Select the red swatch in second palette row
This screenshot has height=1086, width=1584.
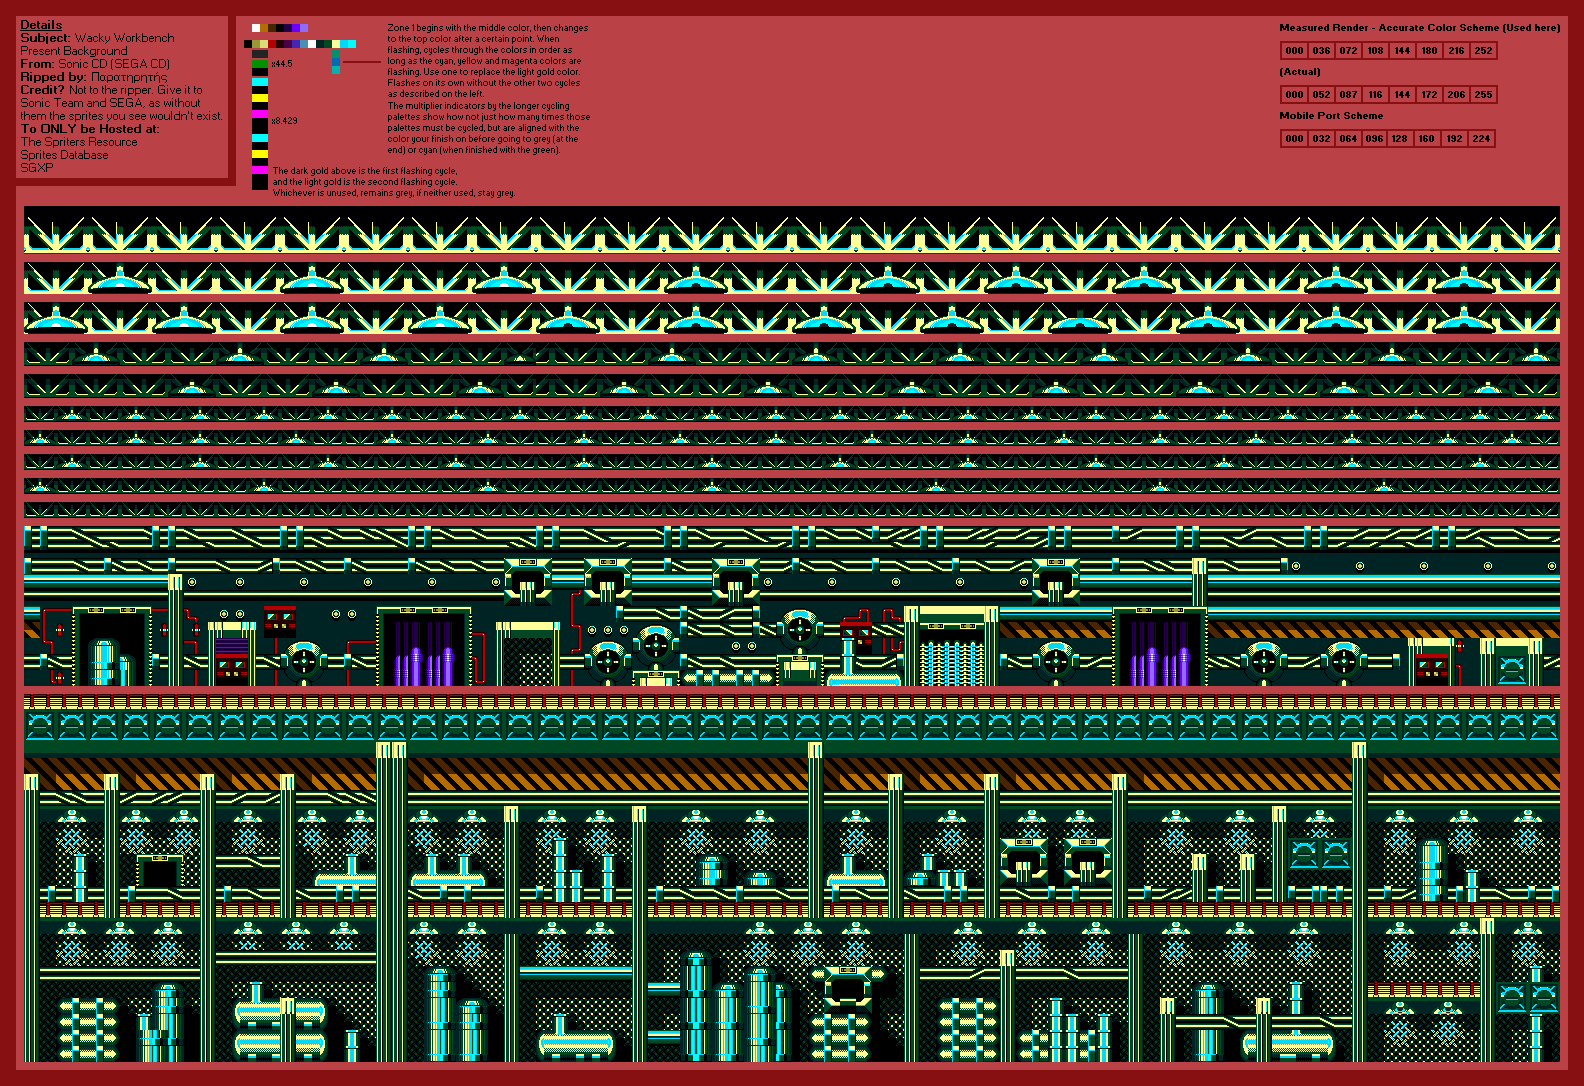272,44
